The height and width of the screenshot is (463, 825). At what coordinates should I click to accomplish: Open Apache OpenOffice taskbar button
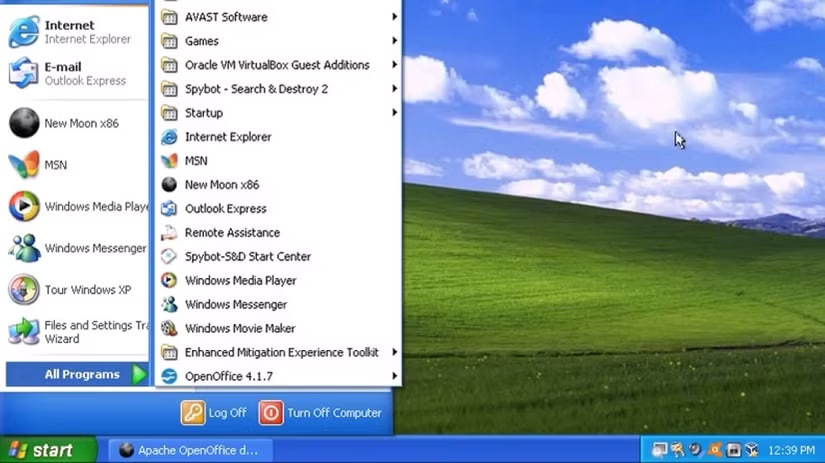(191, 450)
